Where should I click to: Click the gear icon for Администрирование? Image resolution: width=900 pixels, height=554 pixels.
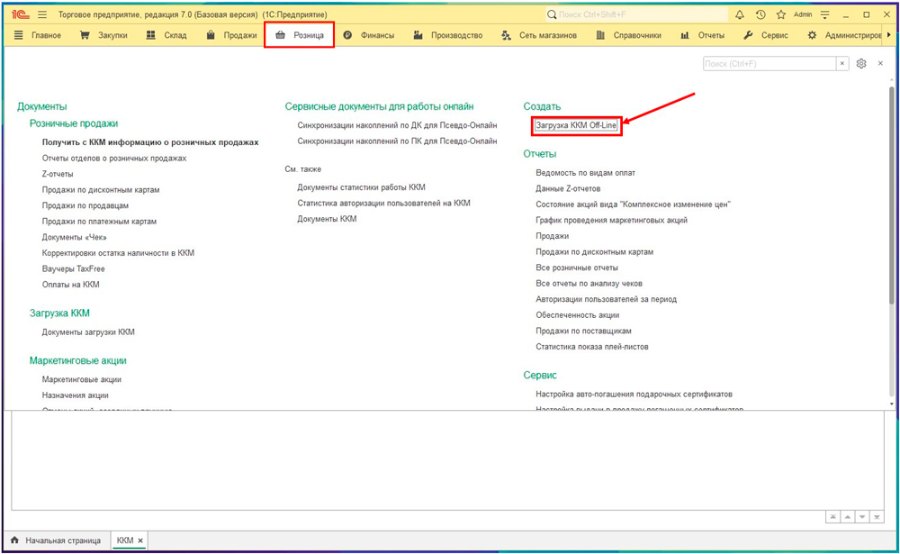click(812, 35)
